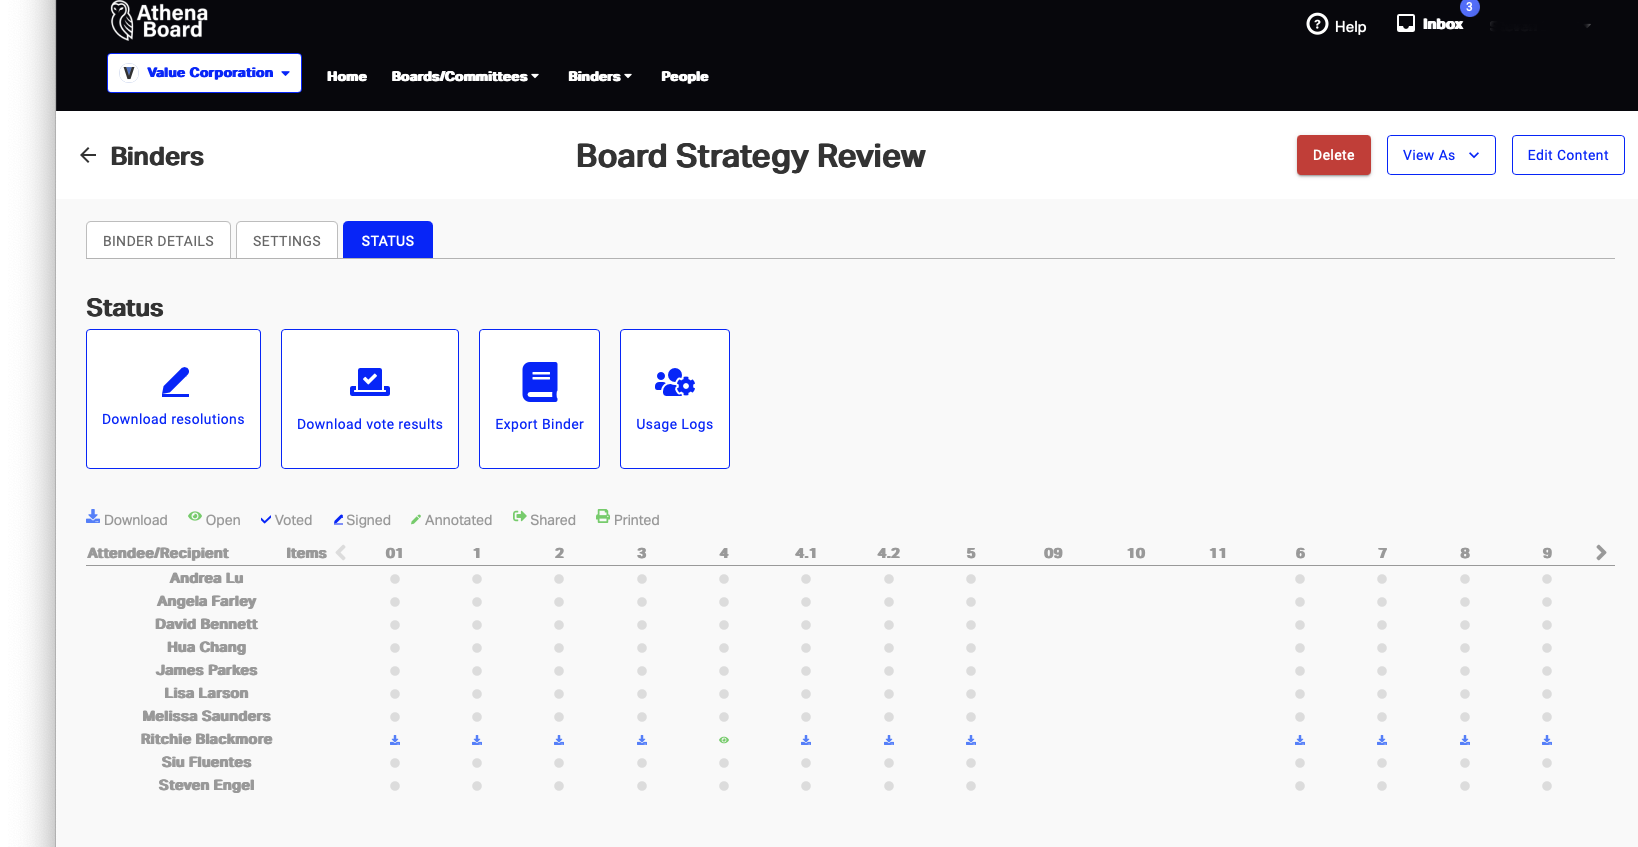This screenshot has height=847, width=1638.
Task: Expand the Boards/Committees menu
Action: [465, 76]
